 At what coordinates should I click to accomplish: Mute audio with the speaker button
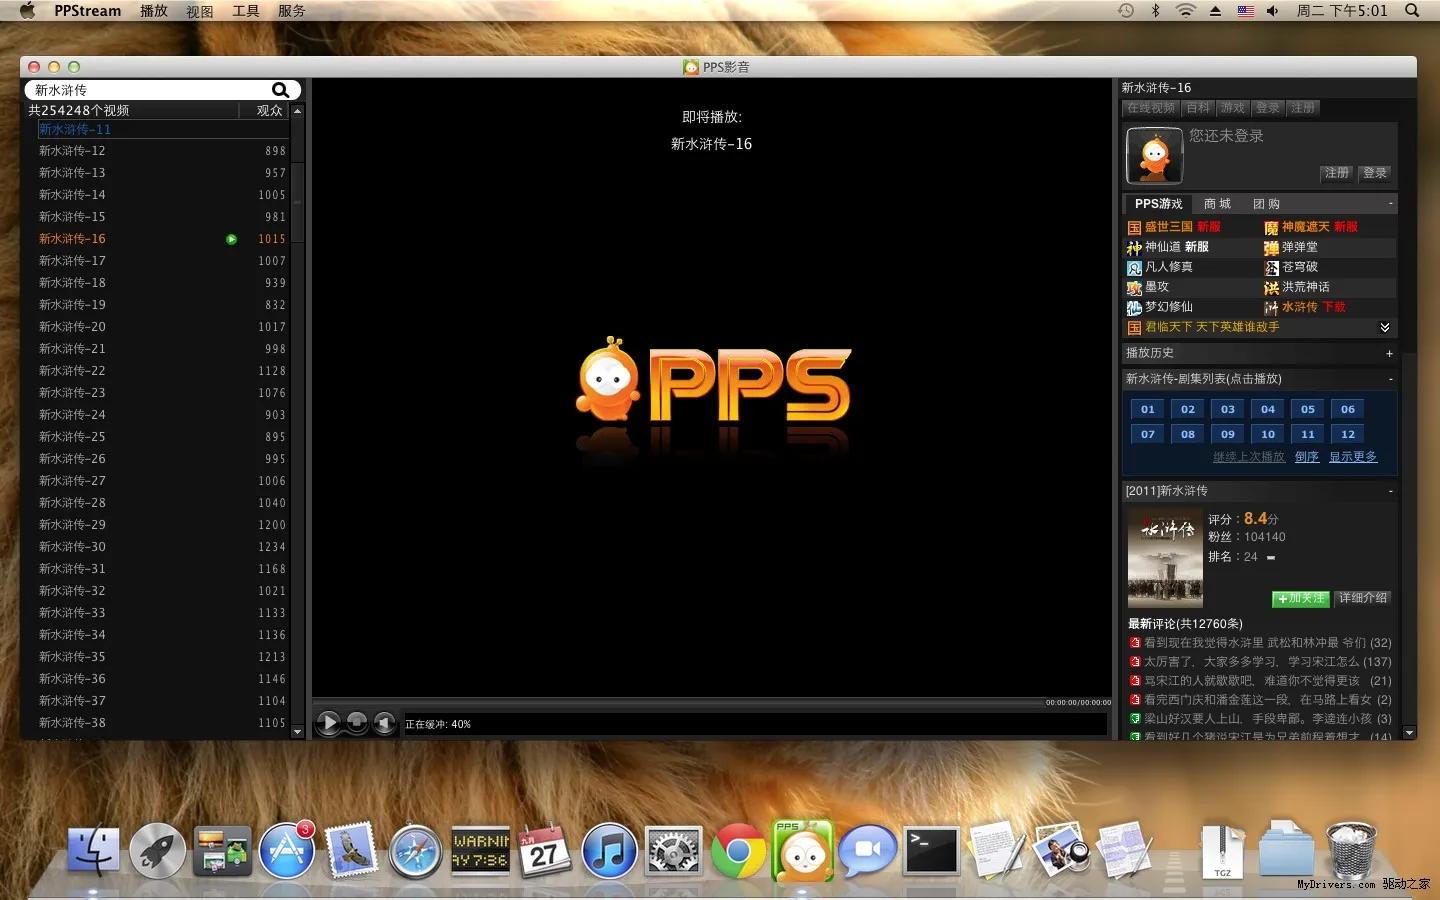(384, 723)
